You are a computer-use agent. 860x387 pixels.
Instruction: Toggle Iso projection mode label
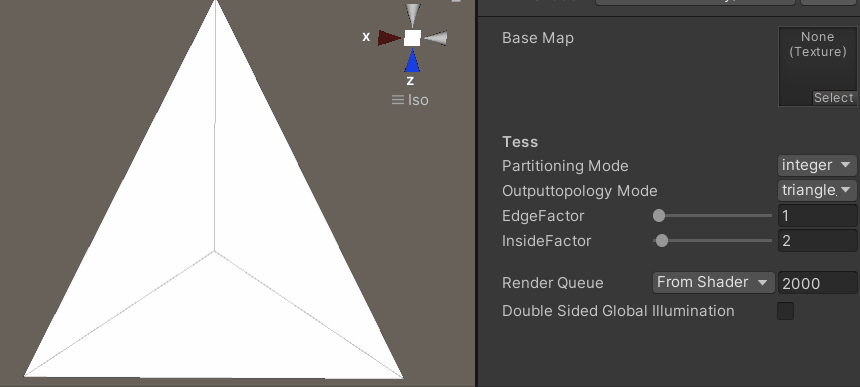pyautogui.click(x=410, y=100)
